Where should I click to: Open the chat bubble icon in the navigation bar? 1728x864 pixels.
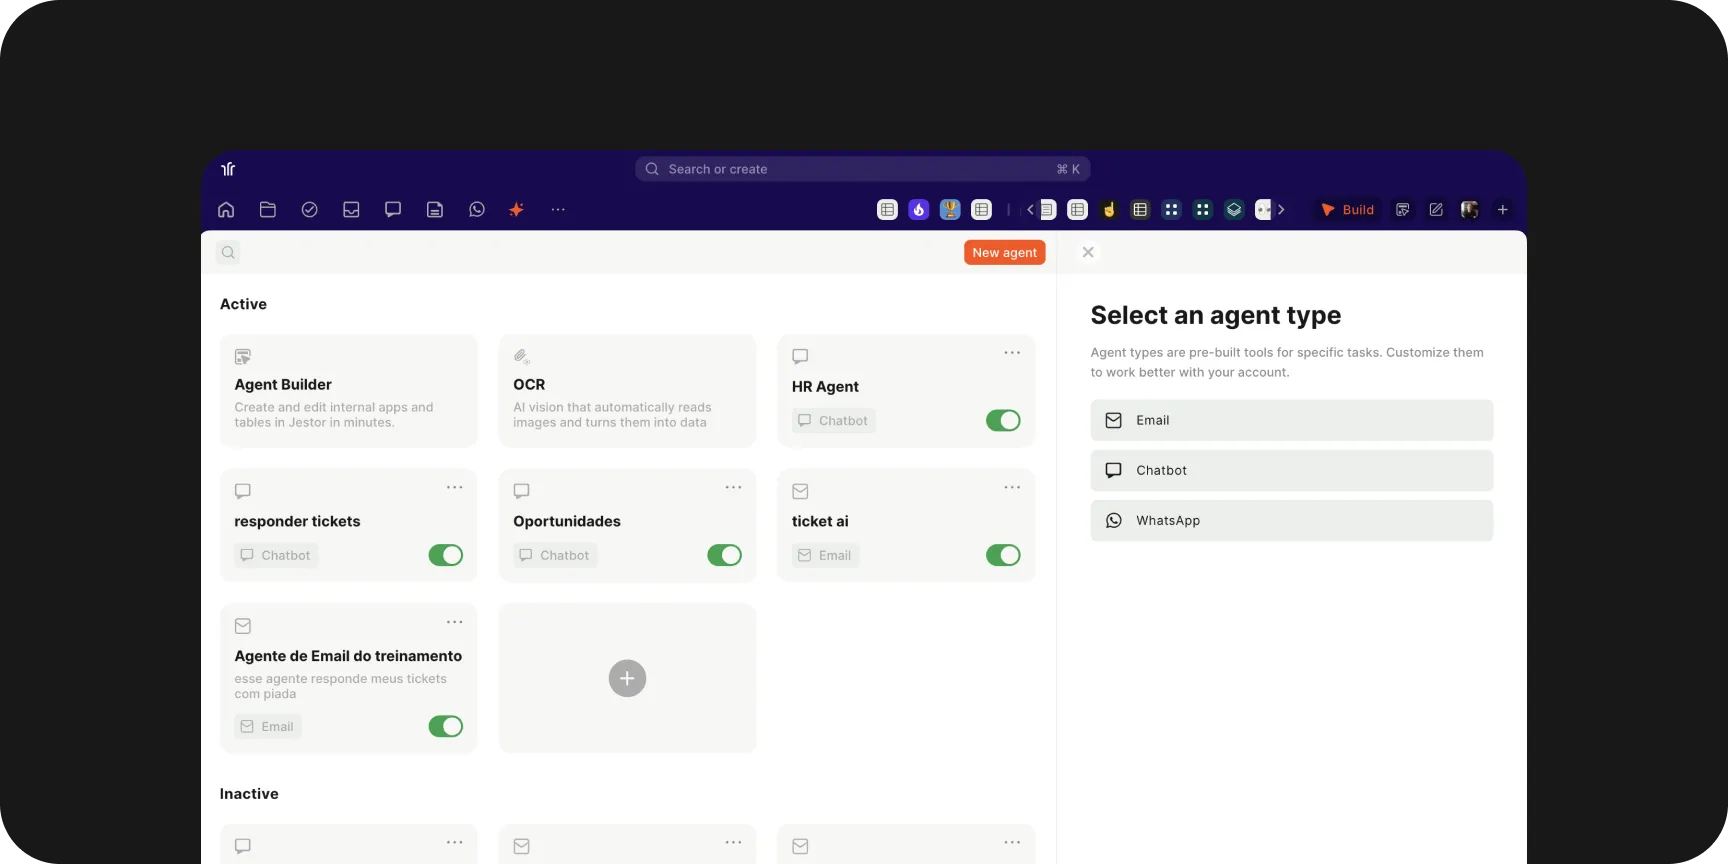393,209
